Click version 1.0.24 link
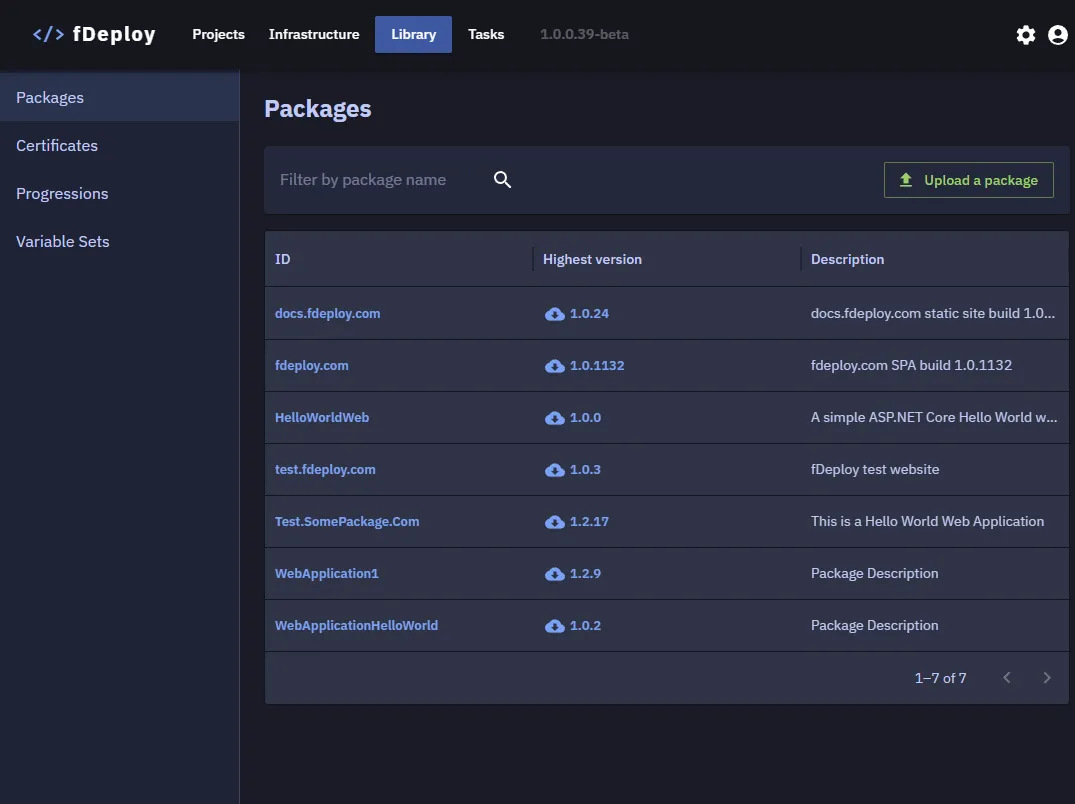The image size is (1075, 804). 590,313
